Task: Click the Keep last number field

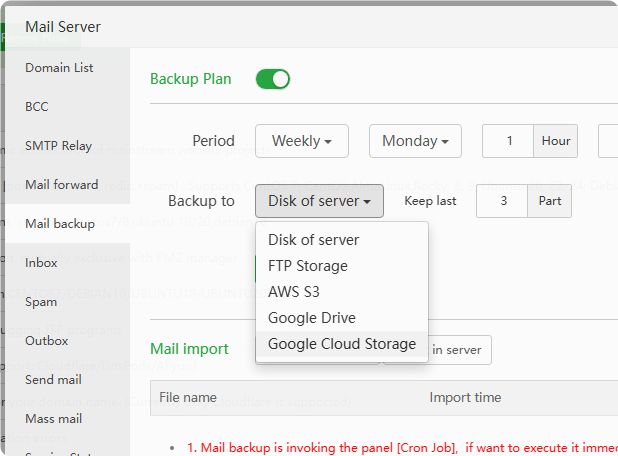Action: click(x=503, y=201)
